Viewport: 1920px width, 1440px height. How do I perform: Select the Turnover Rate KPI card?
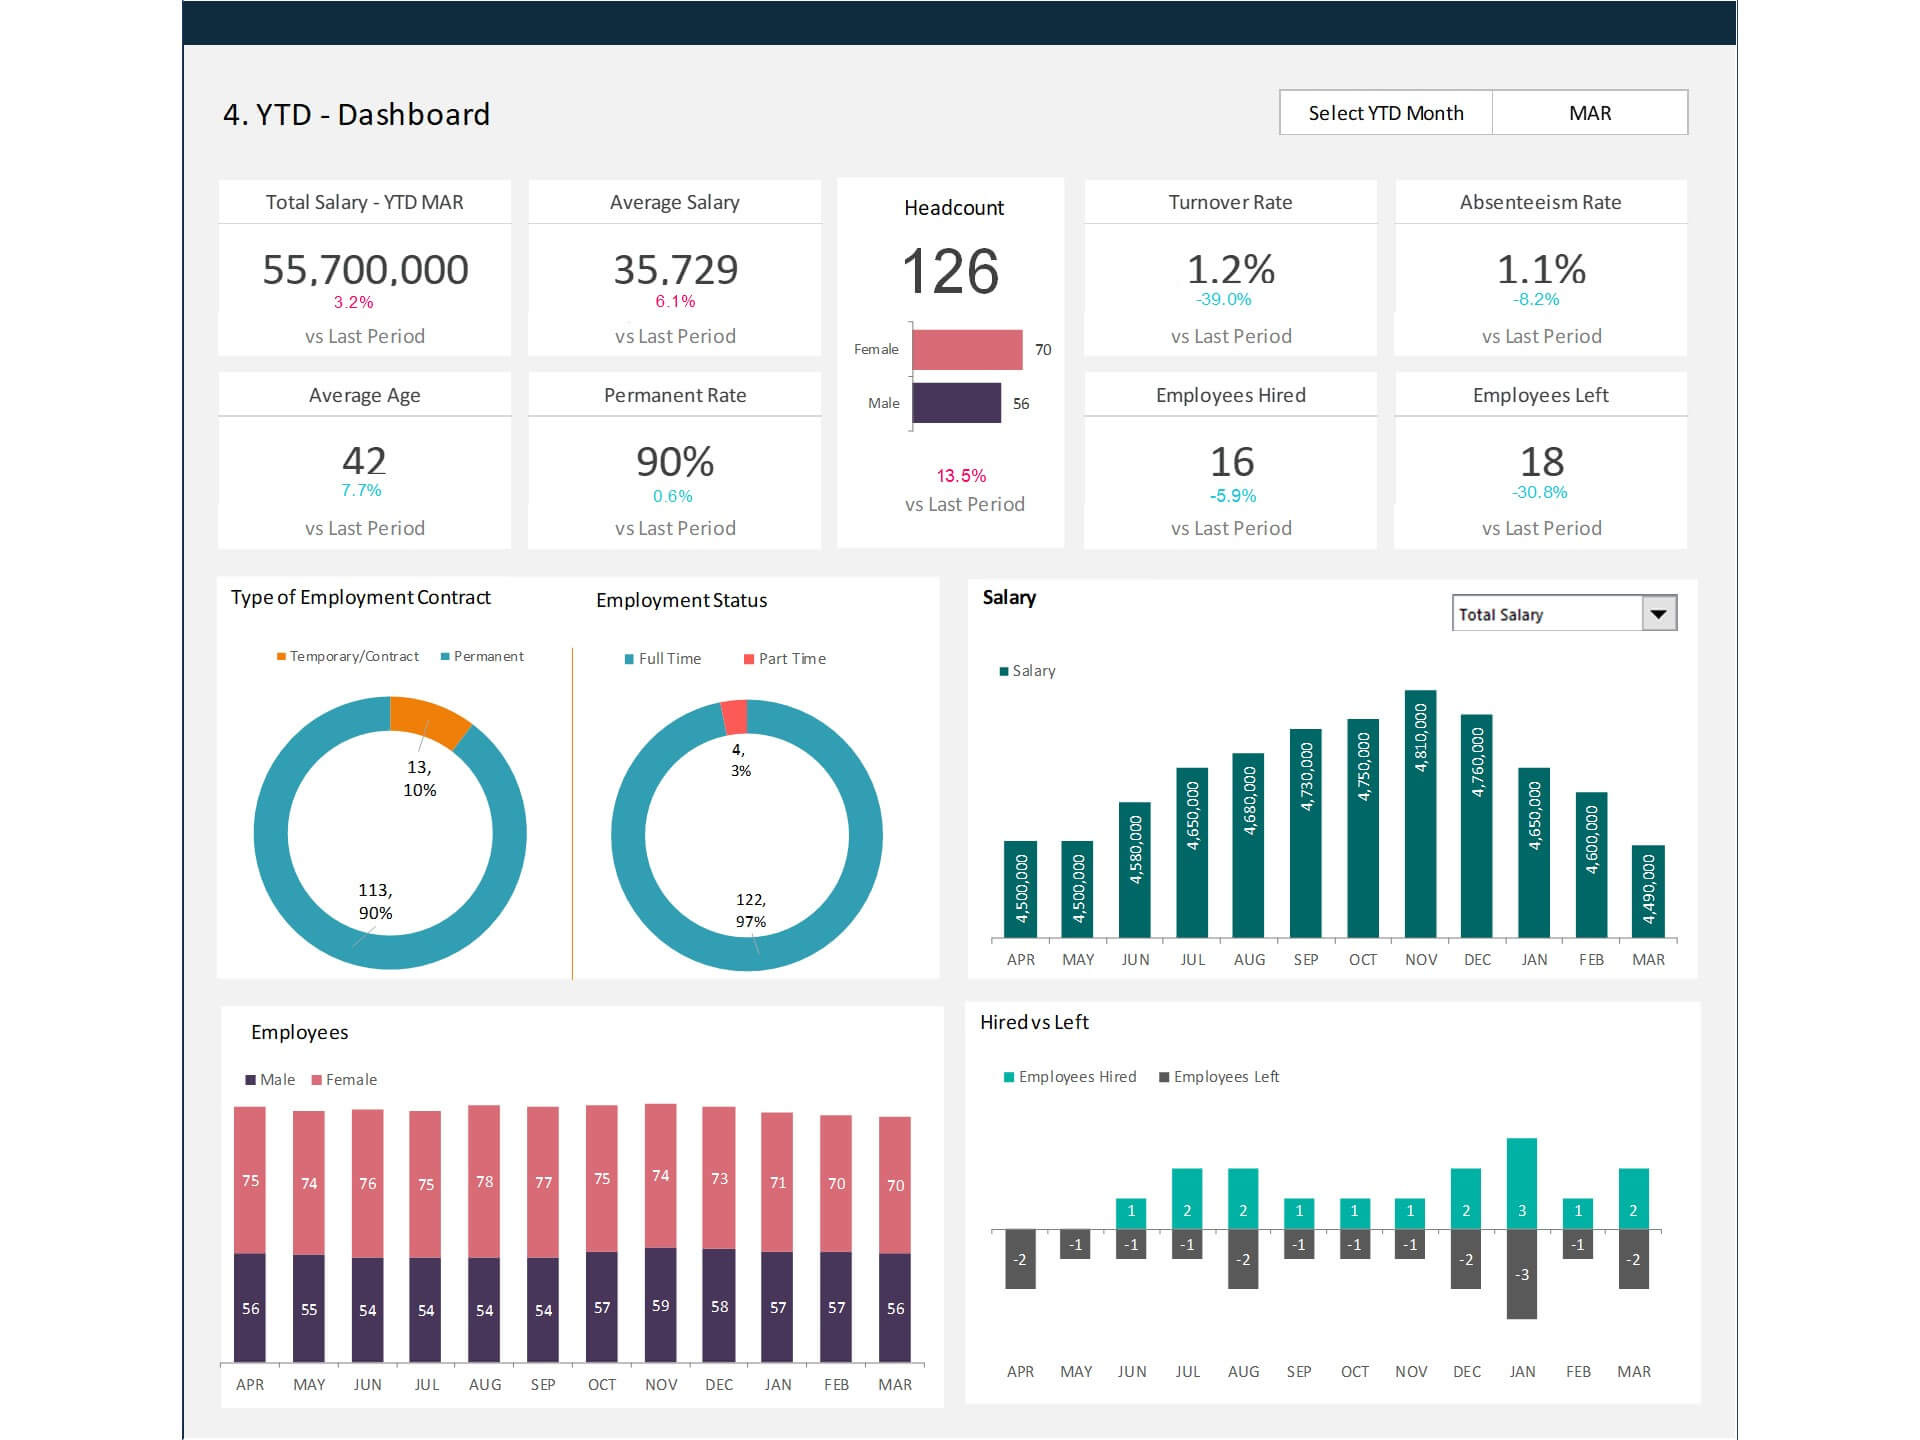point(1230,270)
